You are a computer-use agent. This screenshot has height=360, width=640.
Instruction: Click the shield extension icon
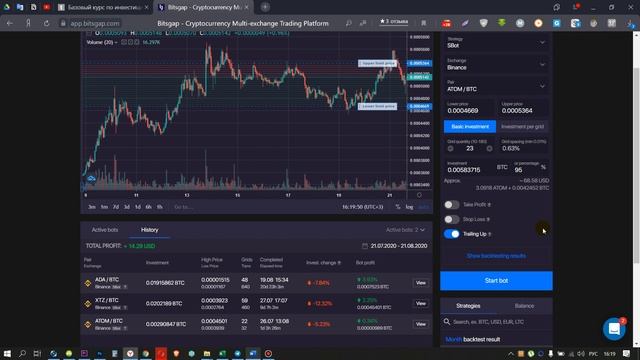[x=484, y=23]
